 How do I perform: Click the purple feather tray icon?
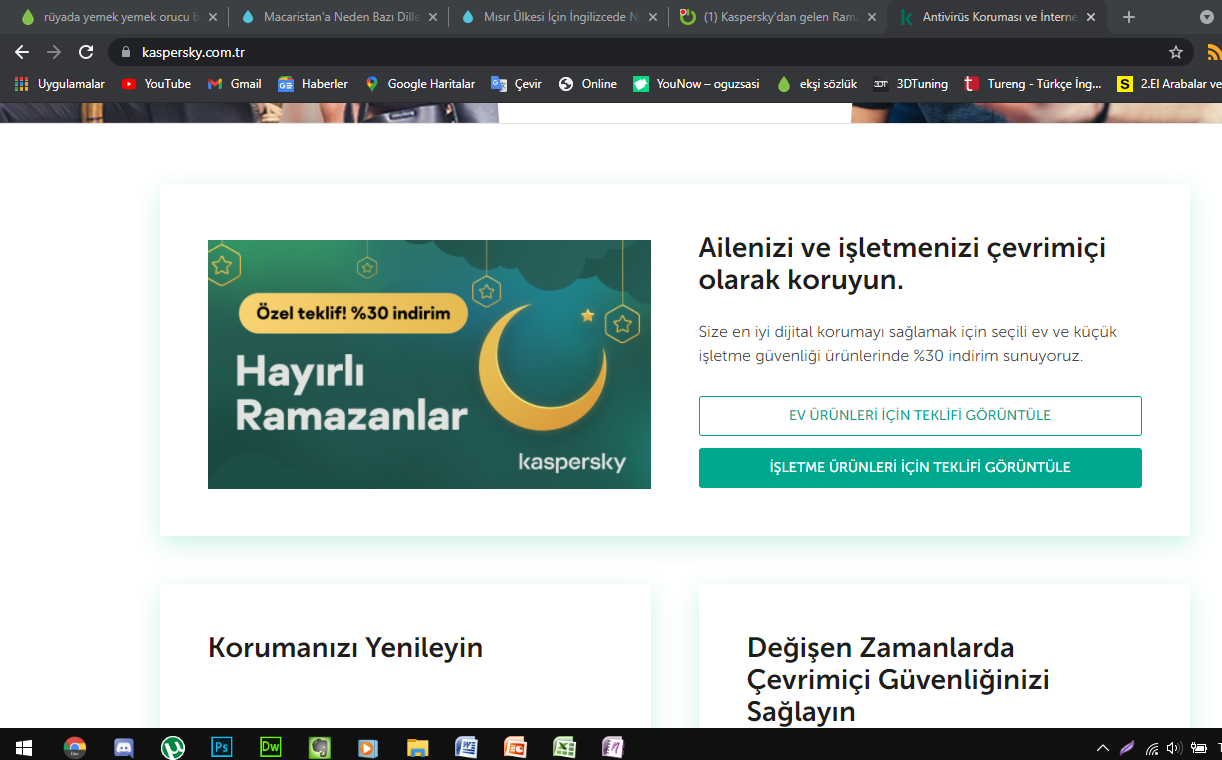click(1128, 747)
